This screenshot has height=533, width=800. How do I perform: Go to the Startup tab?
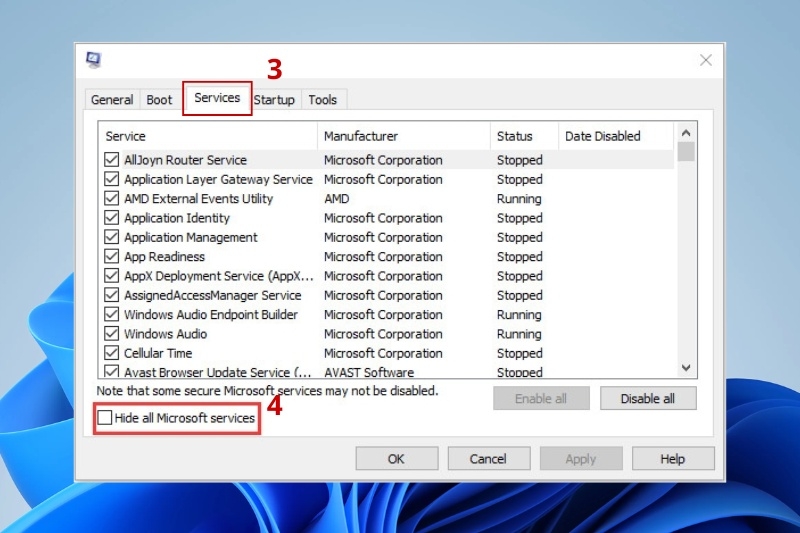(274, 99)
